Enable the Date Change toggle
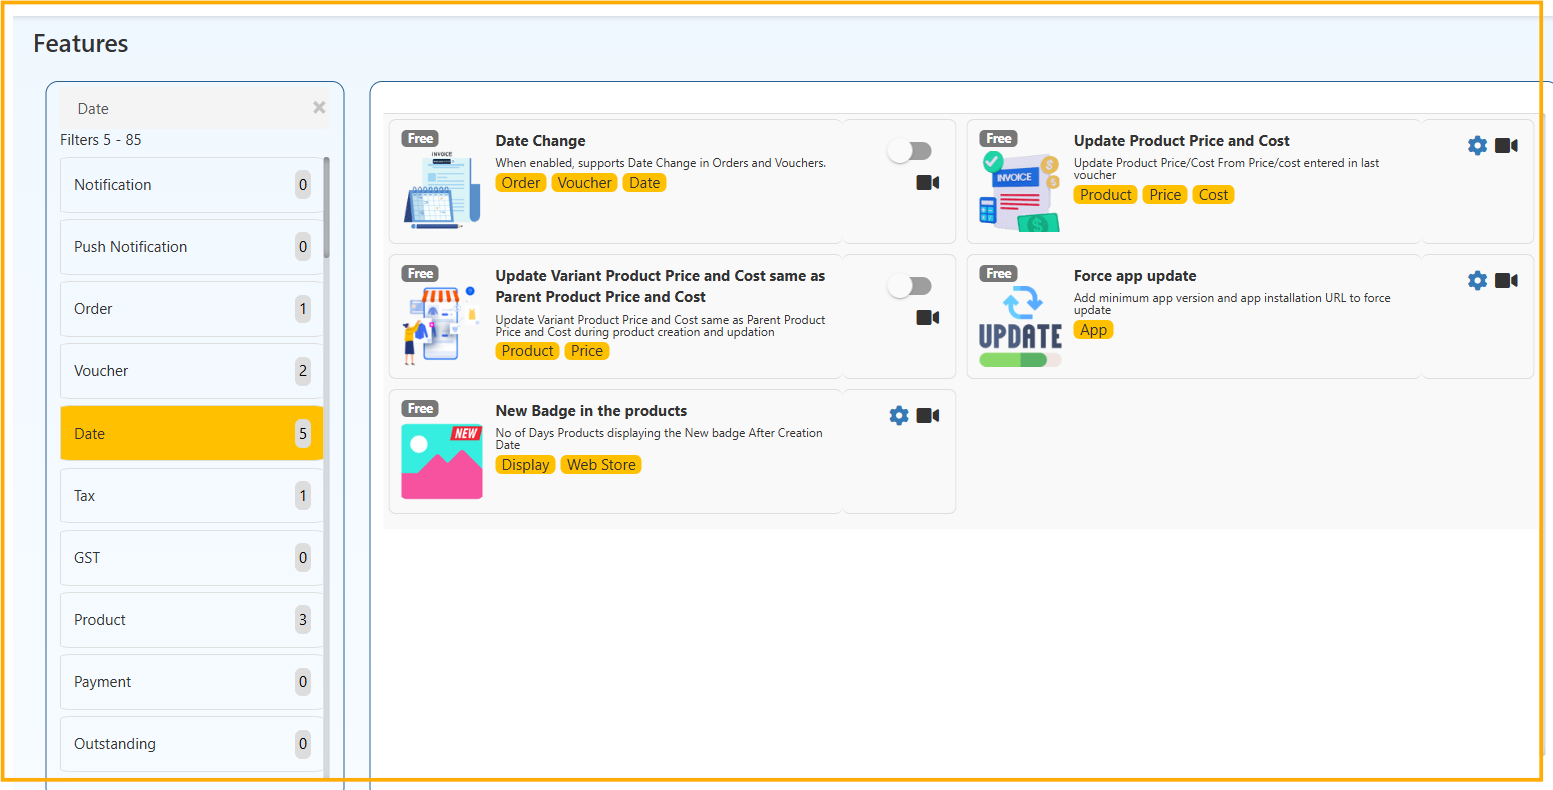This screenshot has width=1553, height=790. click(909, 151)
